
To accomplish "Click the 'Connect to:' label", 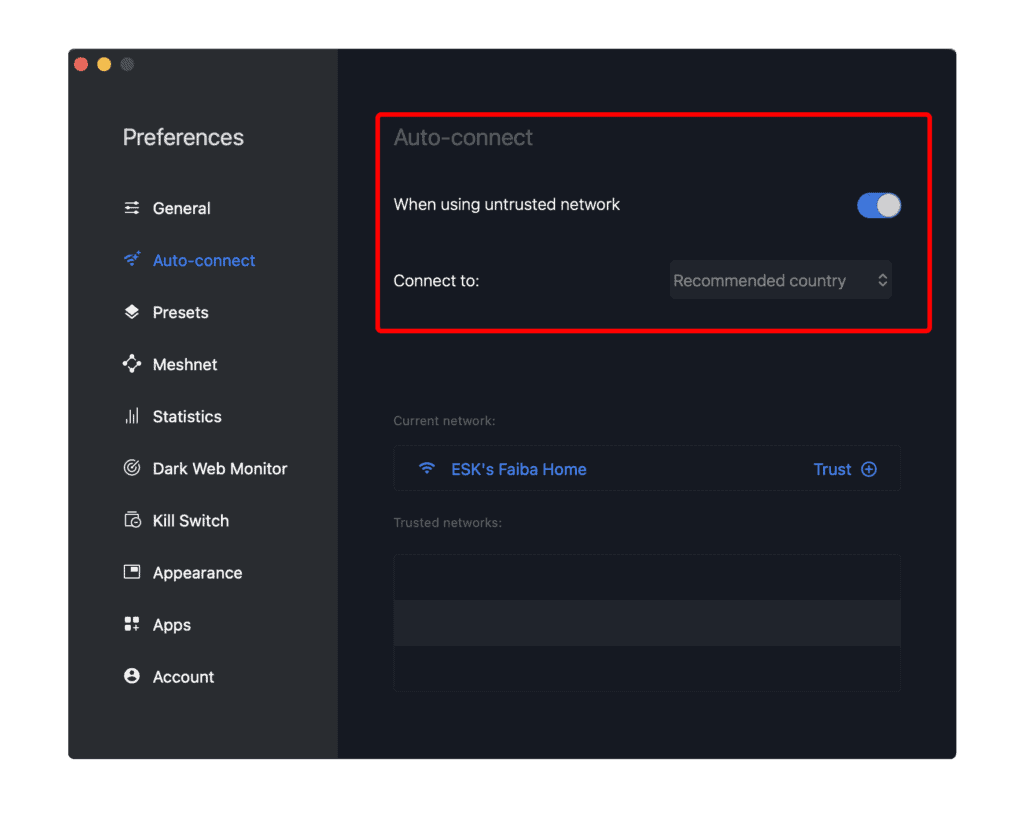I will click(436, 281).
